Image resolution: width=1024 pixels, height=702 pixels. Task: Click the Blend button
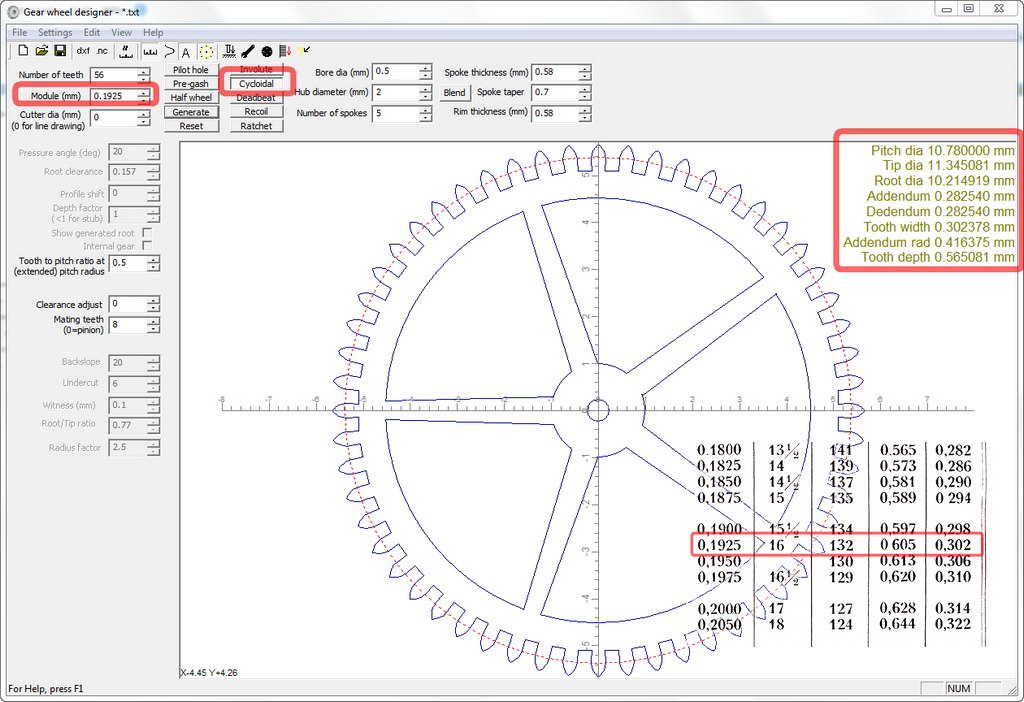coord(454,93)
